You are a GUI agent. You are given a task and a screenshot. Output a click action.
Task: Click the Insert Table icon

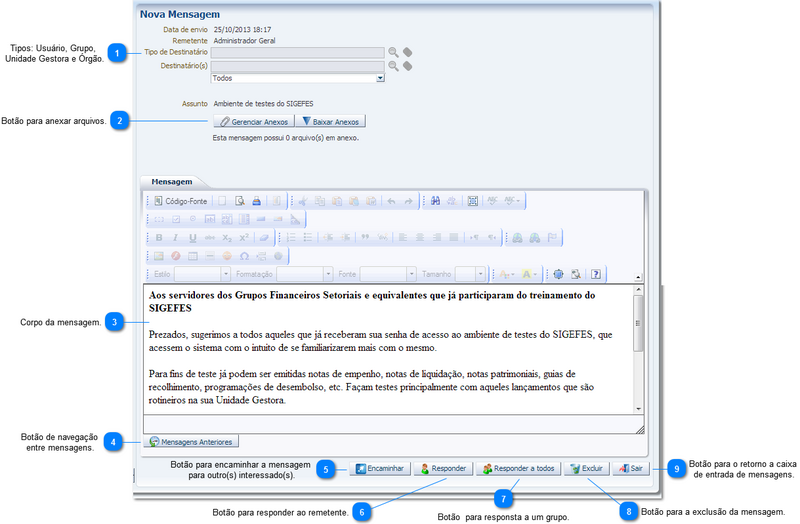click(x=192, y=256)
